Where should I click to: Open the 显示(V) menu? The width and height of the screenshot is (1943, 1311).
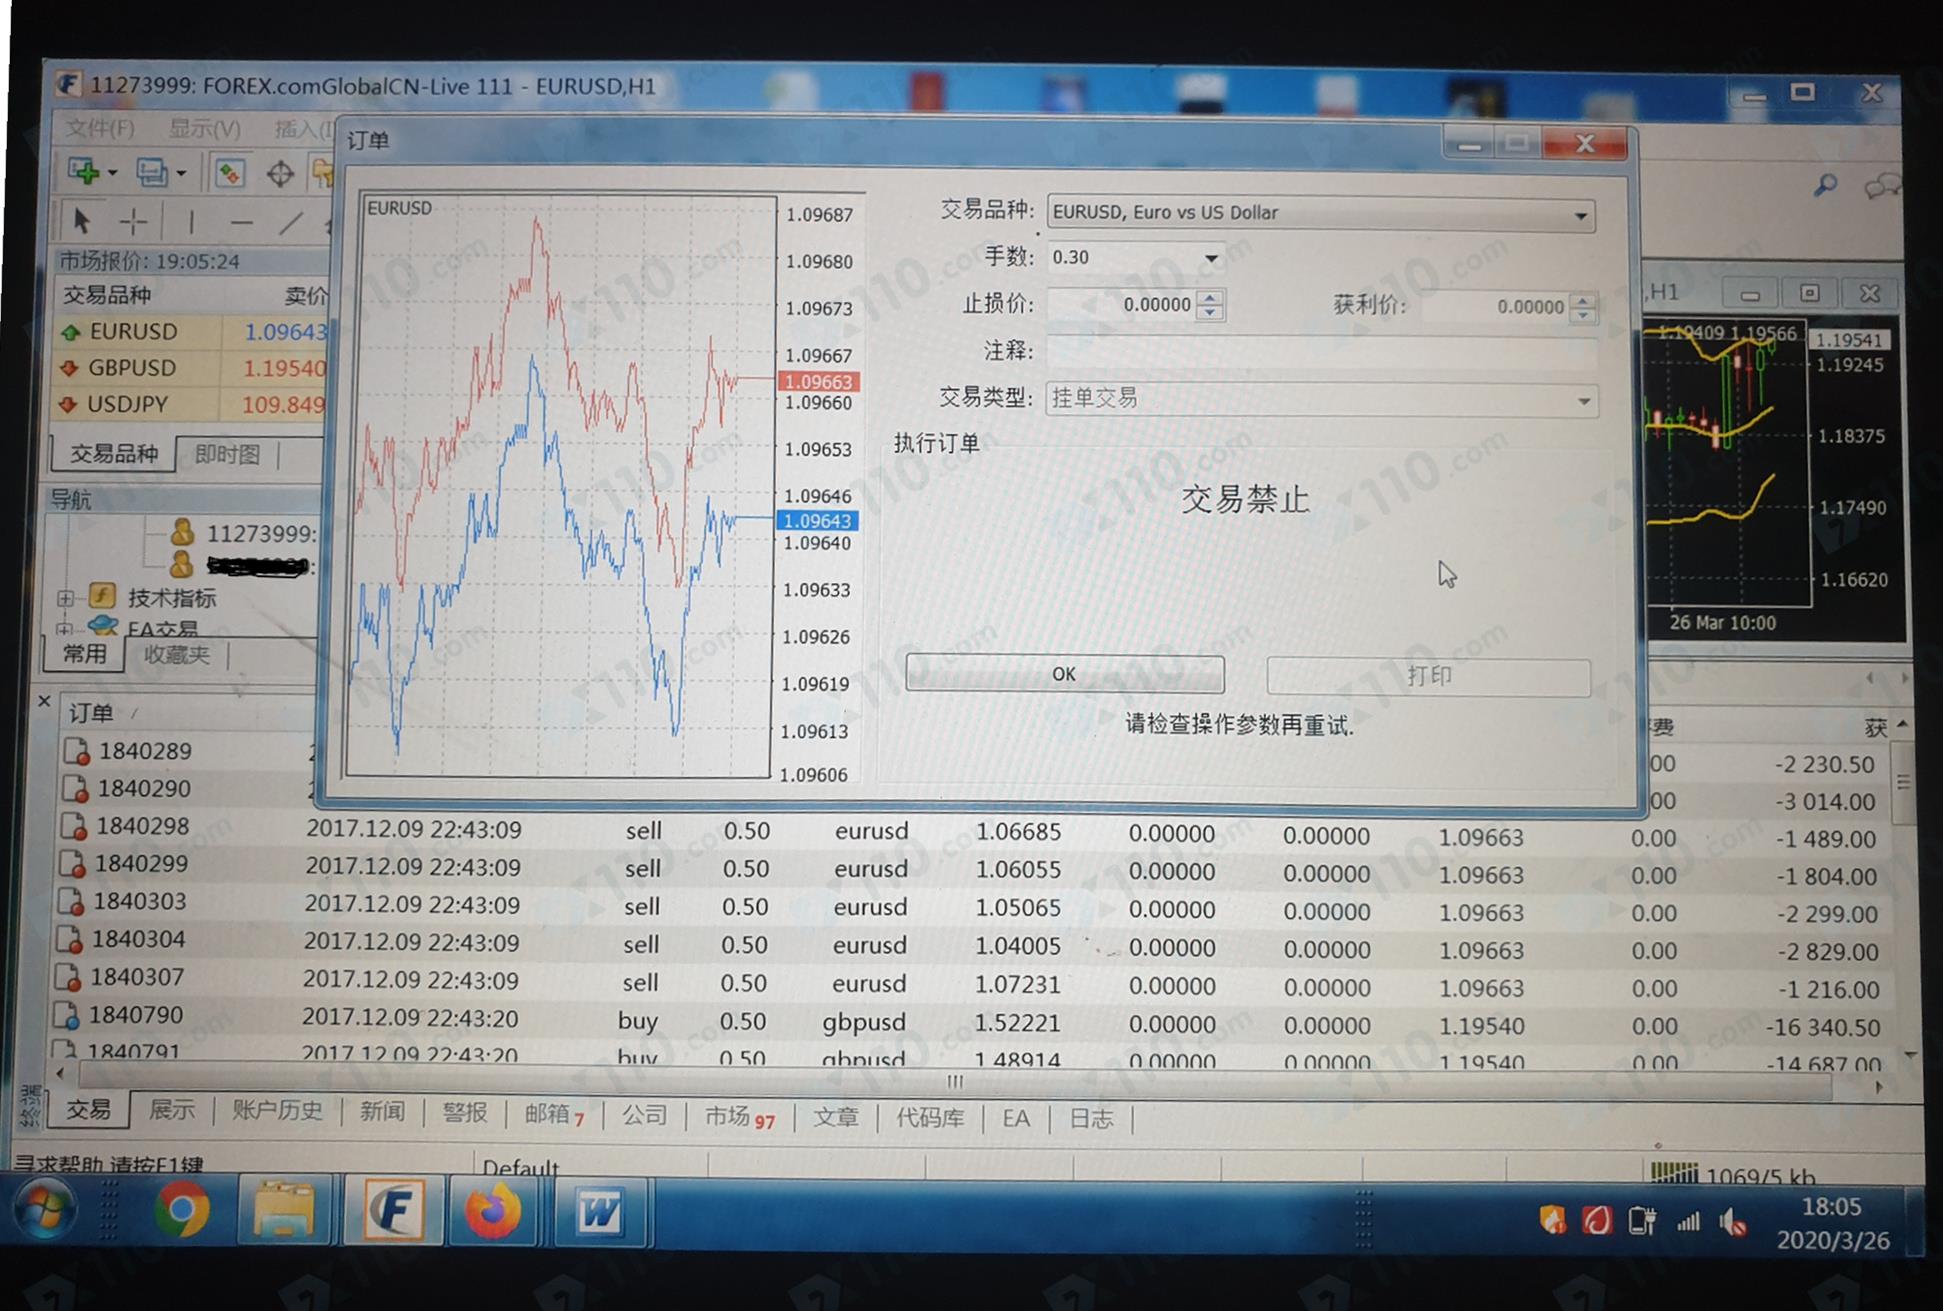[x=205, y=129]
